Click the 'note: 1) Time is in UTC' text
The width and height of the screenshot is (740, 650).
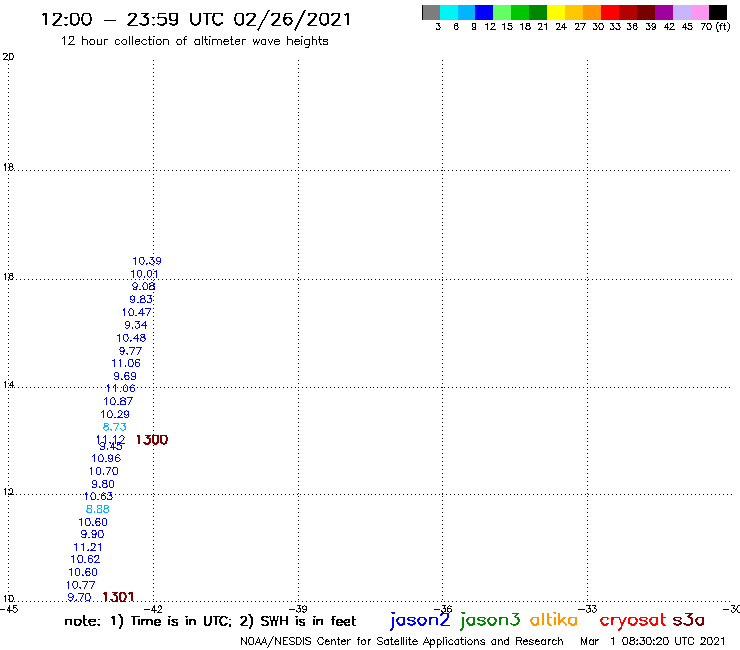coord(148,621)
